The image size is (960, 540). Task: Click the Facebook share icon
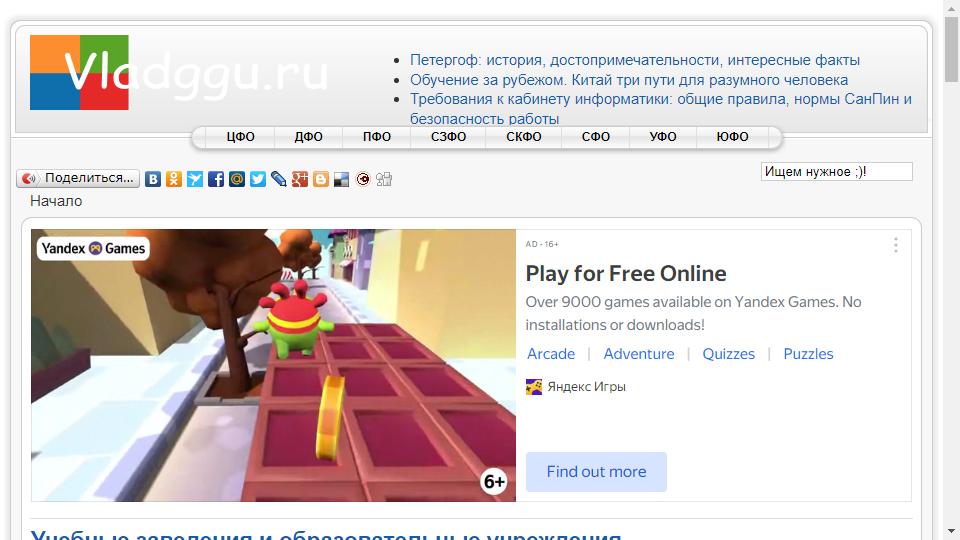216,179
